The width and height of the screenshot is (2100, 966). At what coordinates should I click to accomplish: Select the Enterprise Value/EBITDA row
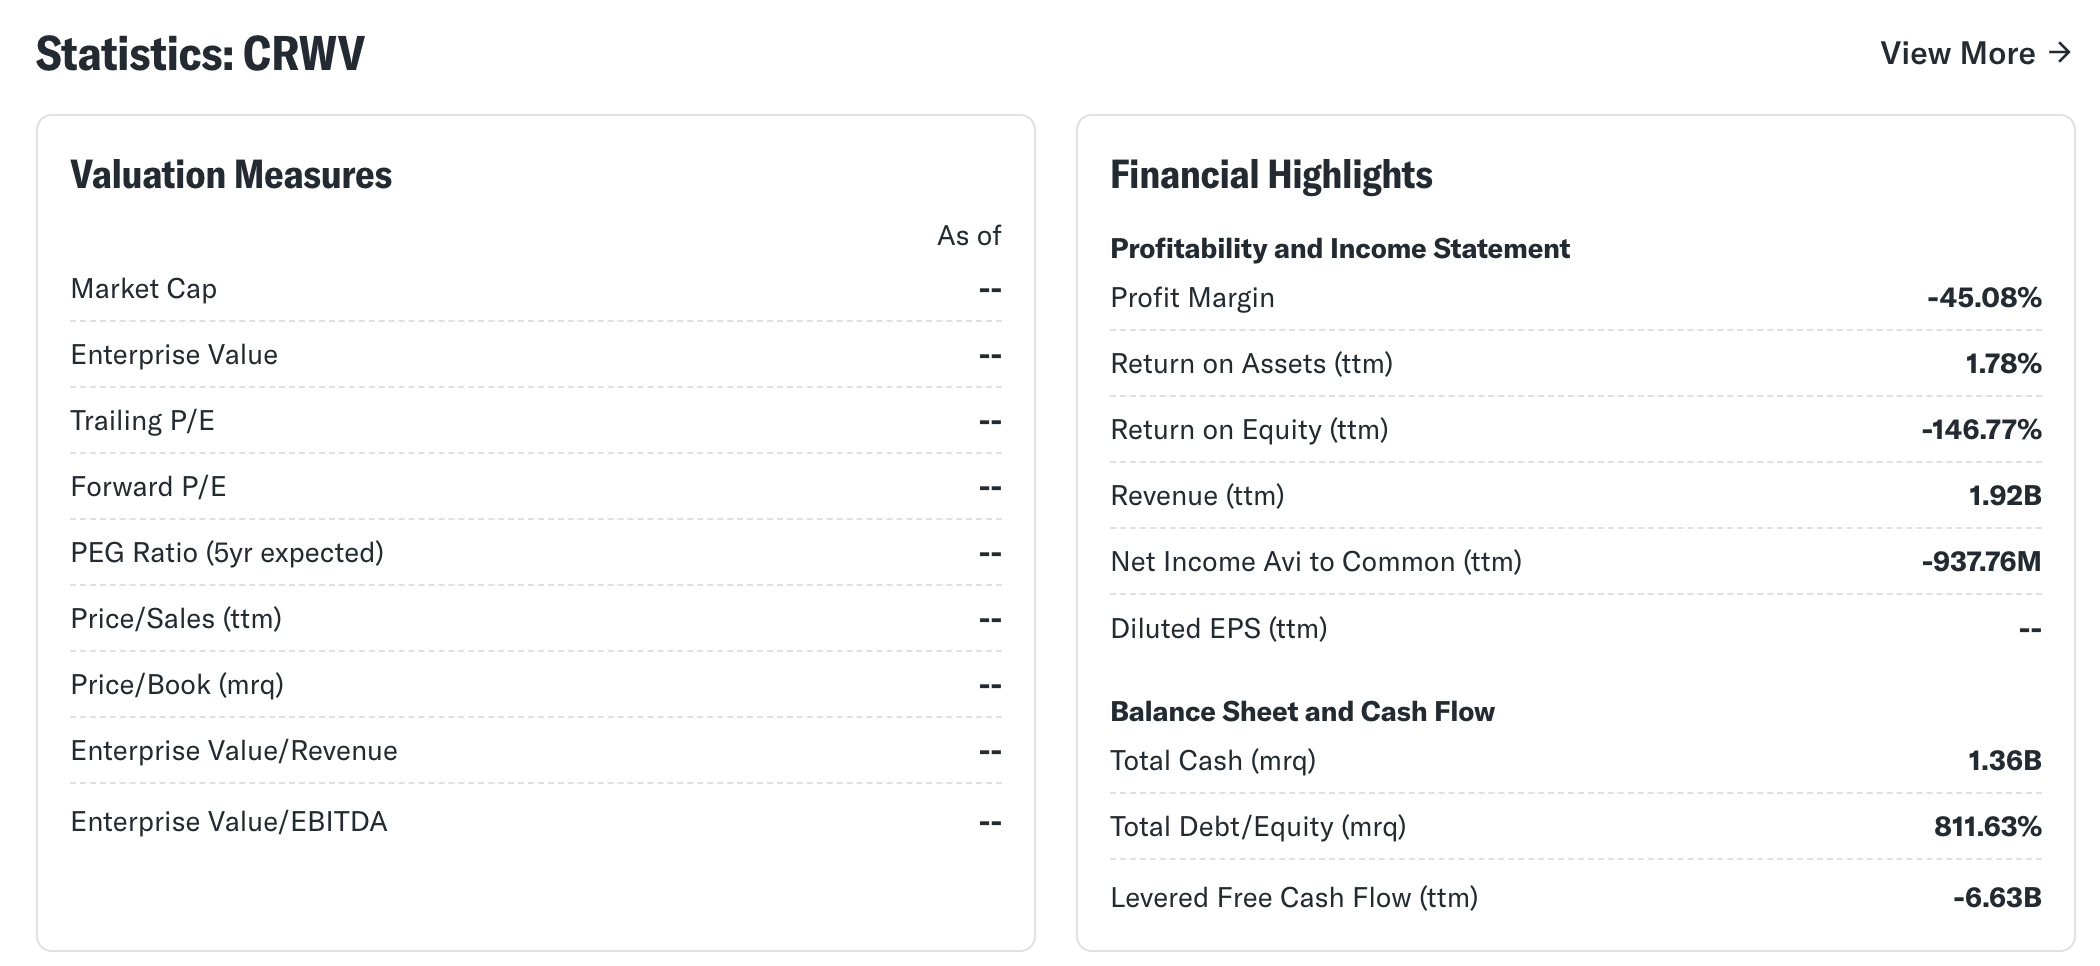536,822
